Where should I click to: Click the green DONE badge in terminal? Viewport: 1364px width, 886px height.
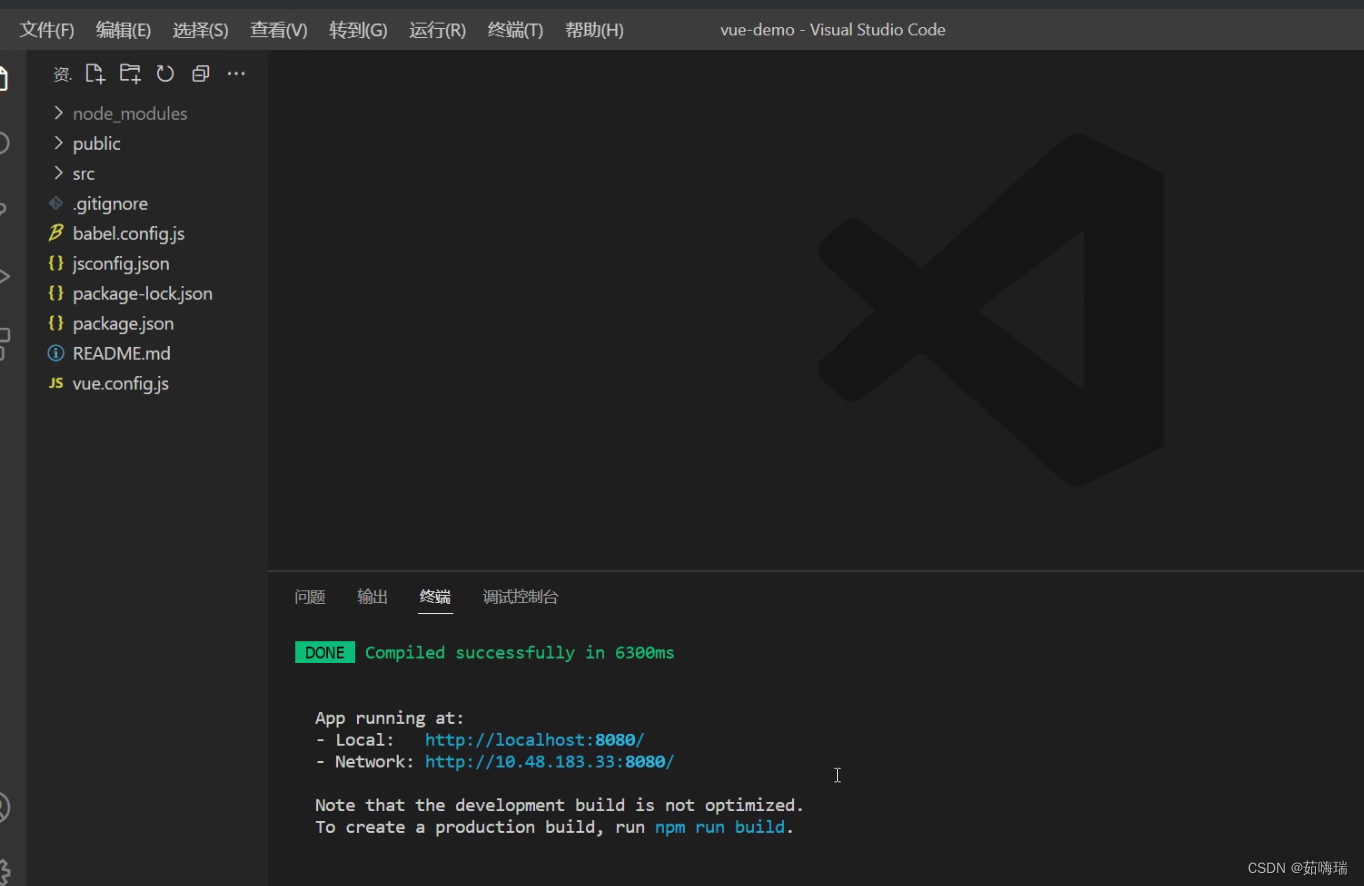[x=325, y=652]
